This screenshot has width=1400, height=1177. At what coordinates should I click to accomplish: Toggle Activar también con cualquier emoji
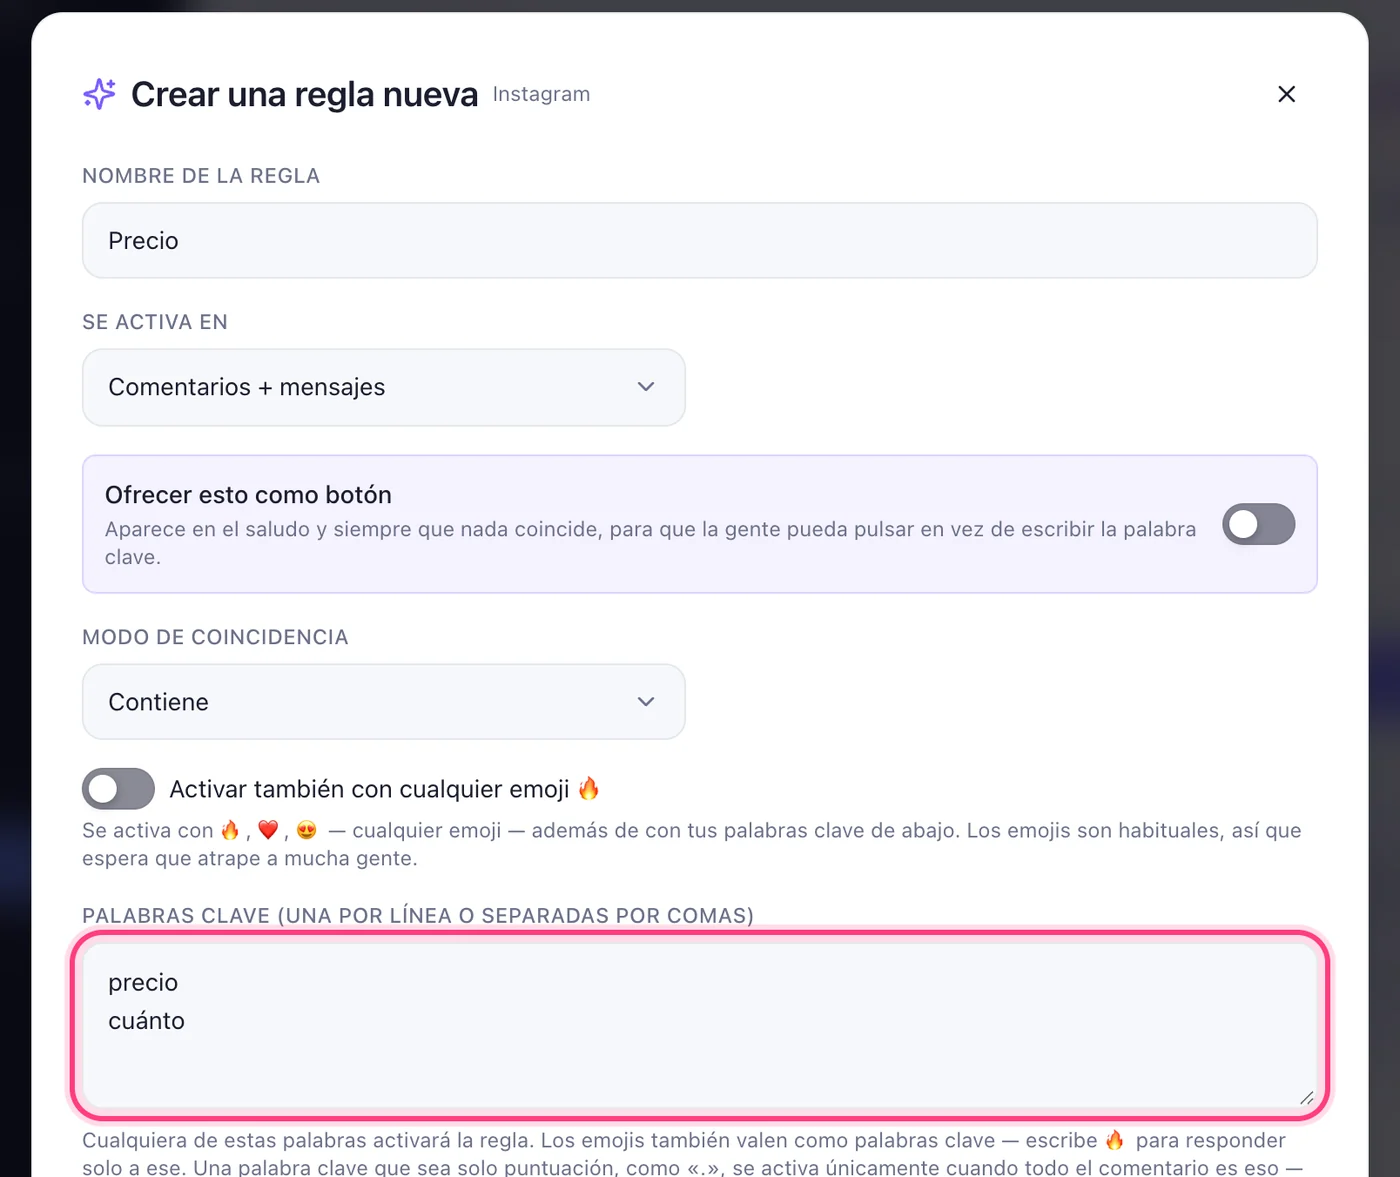118,789
